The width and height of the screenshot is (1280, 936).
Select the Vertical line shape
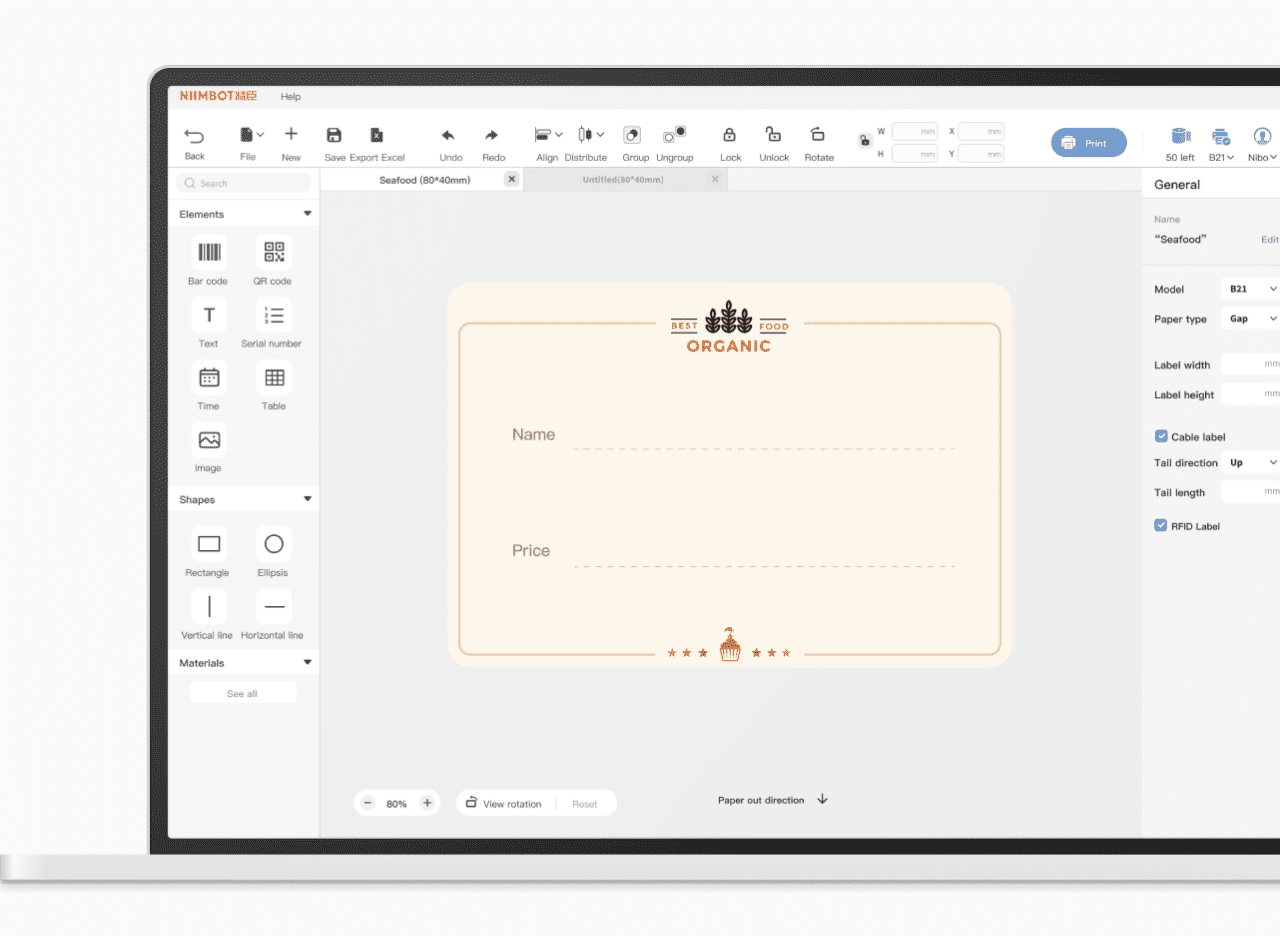point(208,606)
